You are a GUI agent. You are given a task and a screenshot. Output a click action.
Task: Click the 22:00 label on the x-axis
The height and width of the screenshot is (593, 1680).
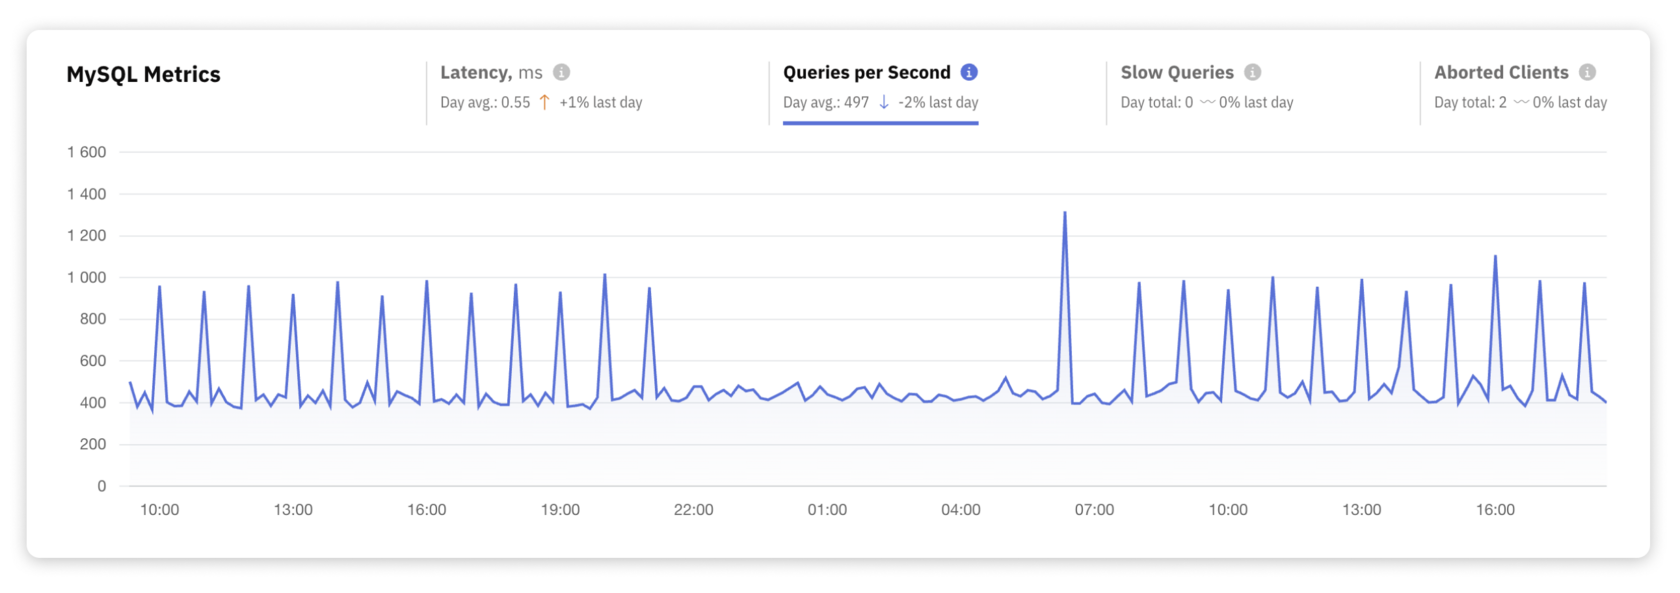(694, 509)
